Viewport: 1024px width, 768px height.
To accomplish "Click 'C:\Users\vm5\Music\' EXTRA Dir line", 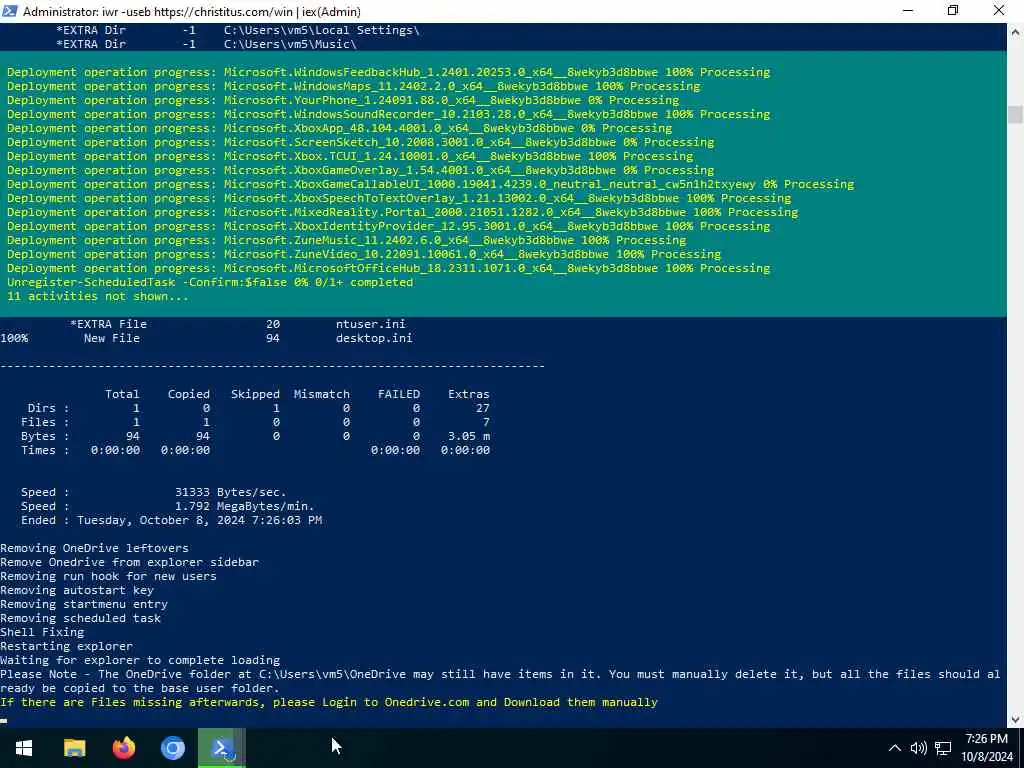I will click(x=206, y=44).
